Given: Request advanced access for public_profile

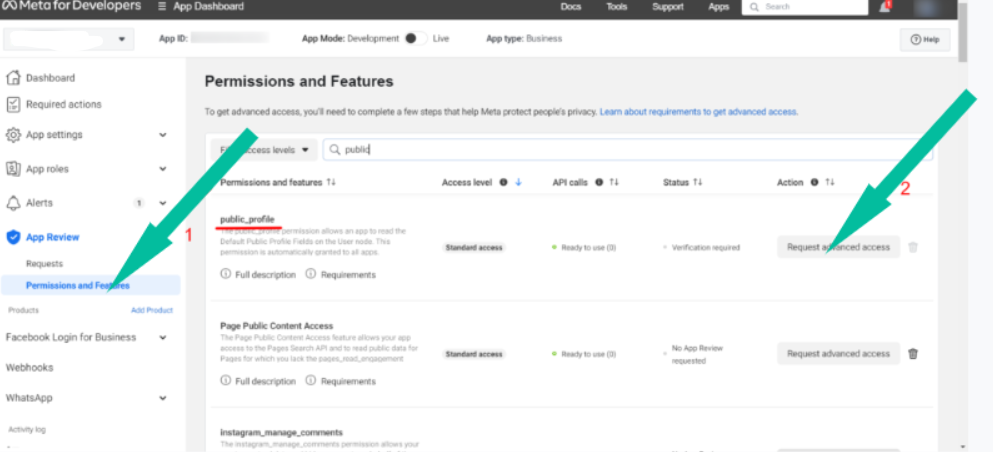Looking at the screenshot, I should point(838,248).
